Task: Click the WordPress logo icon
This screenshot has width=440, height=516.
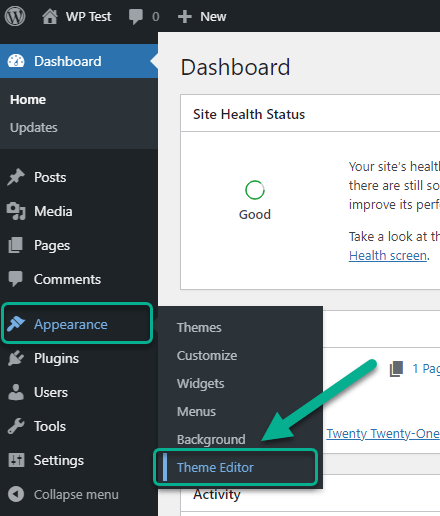Action: [x=15, y=16]
